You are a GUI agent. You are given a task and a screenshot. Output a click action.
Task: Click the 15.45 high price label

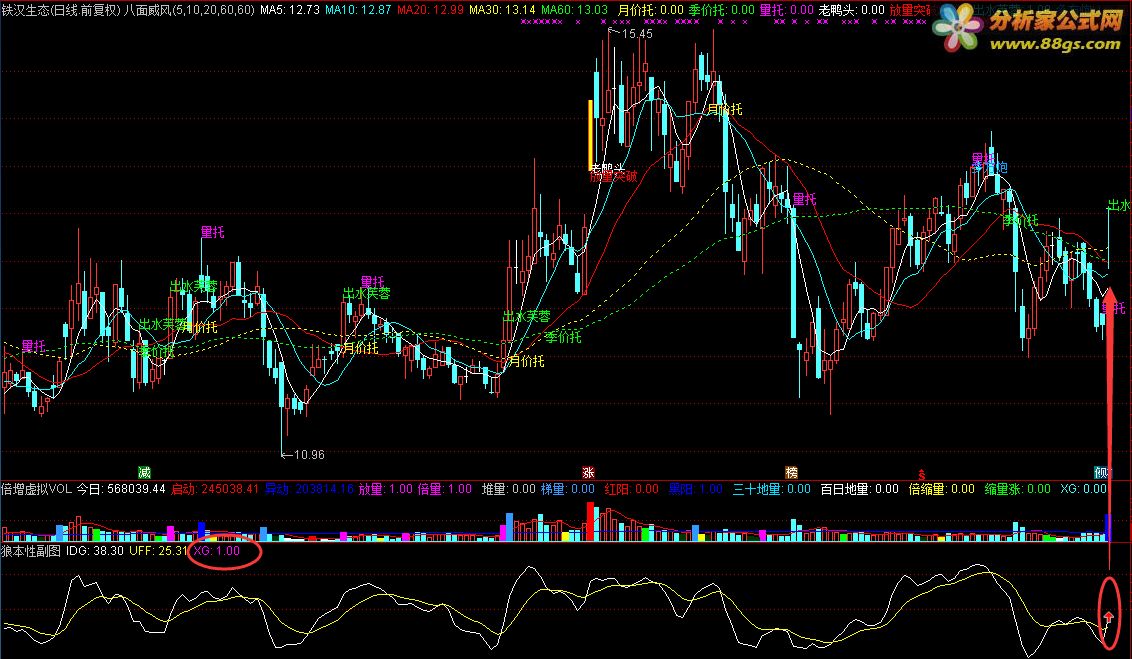tap(636, 34)
